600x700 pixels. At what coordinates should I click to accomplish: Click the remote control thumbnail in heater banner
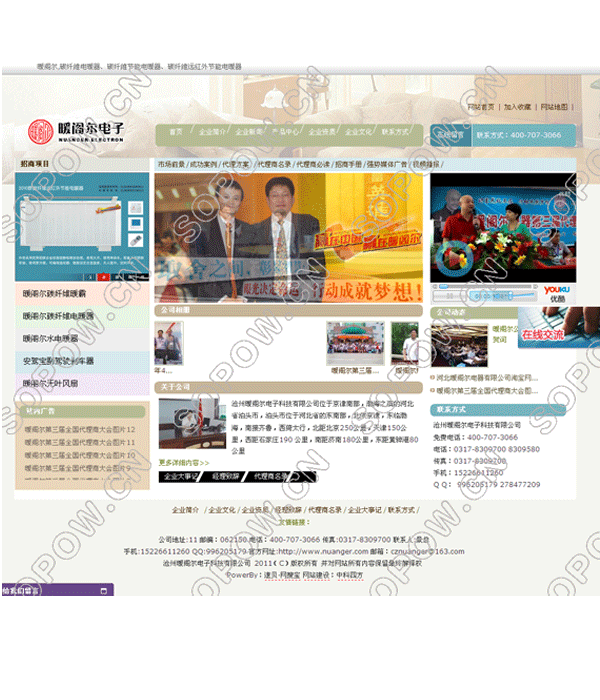point(136,240)
